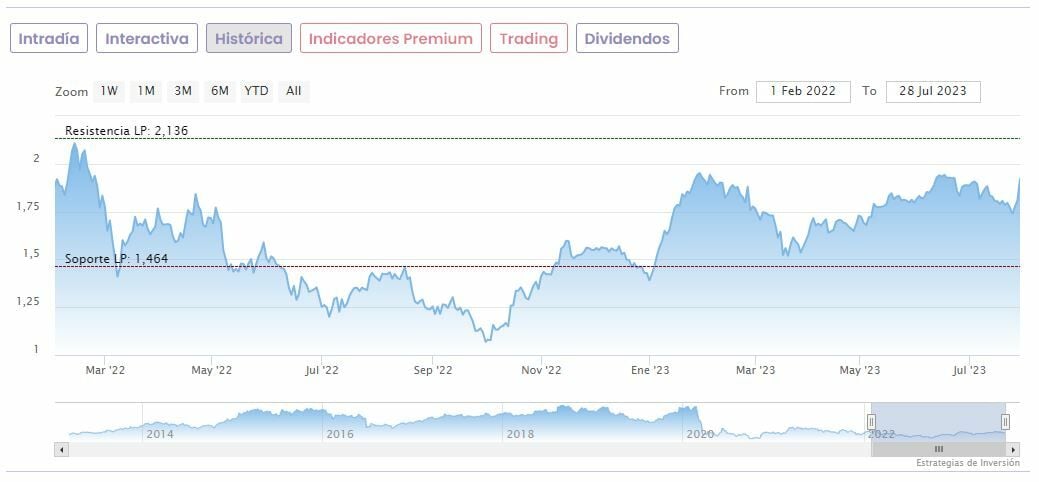Grab the right range selector handle

tap(1005, 422)
